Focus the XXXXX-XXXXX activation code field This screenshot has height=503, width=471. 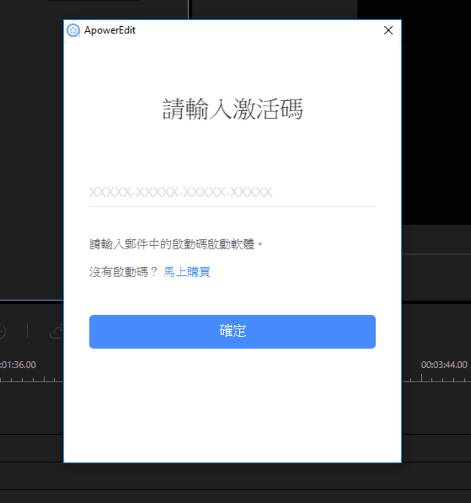pos(232,193)
